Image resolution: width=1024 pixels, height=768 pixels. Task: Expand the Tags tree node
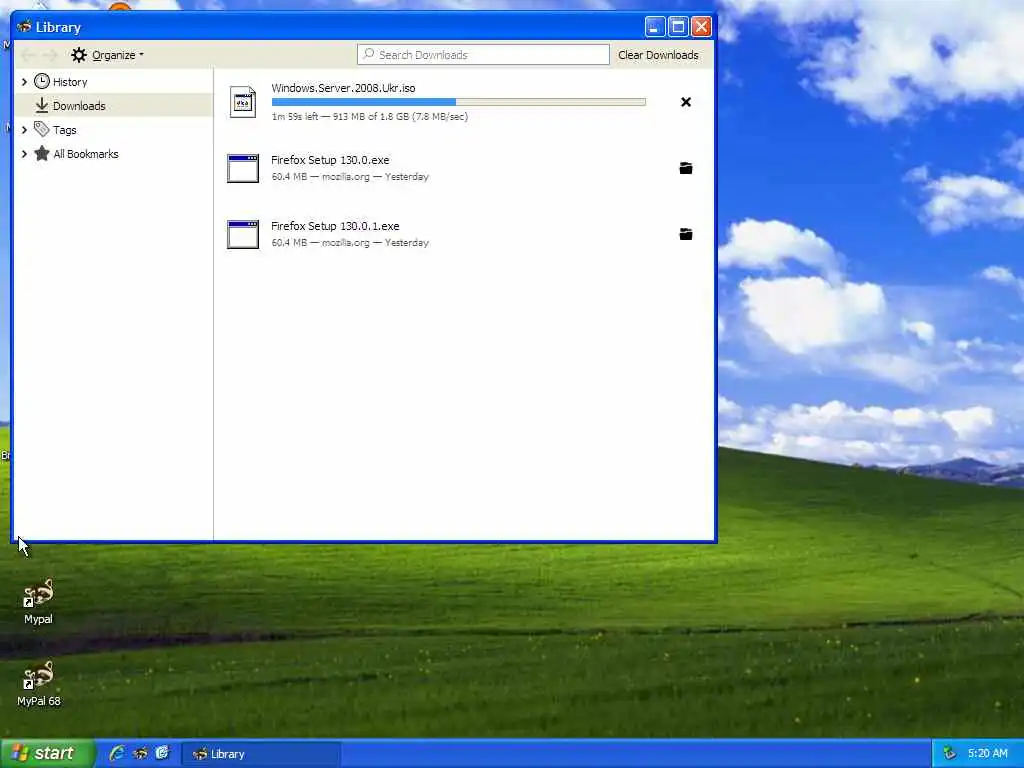(x=24, y=130)
